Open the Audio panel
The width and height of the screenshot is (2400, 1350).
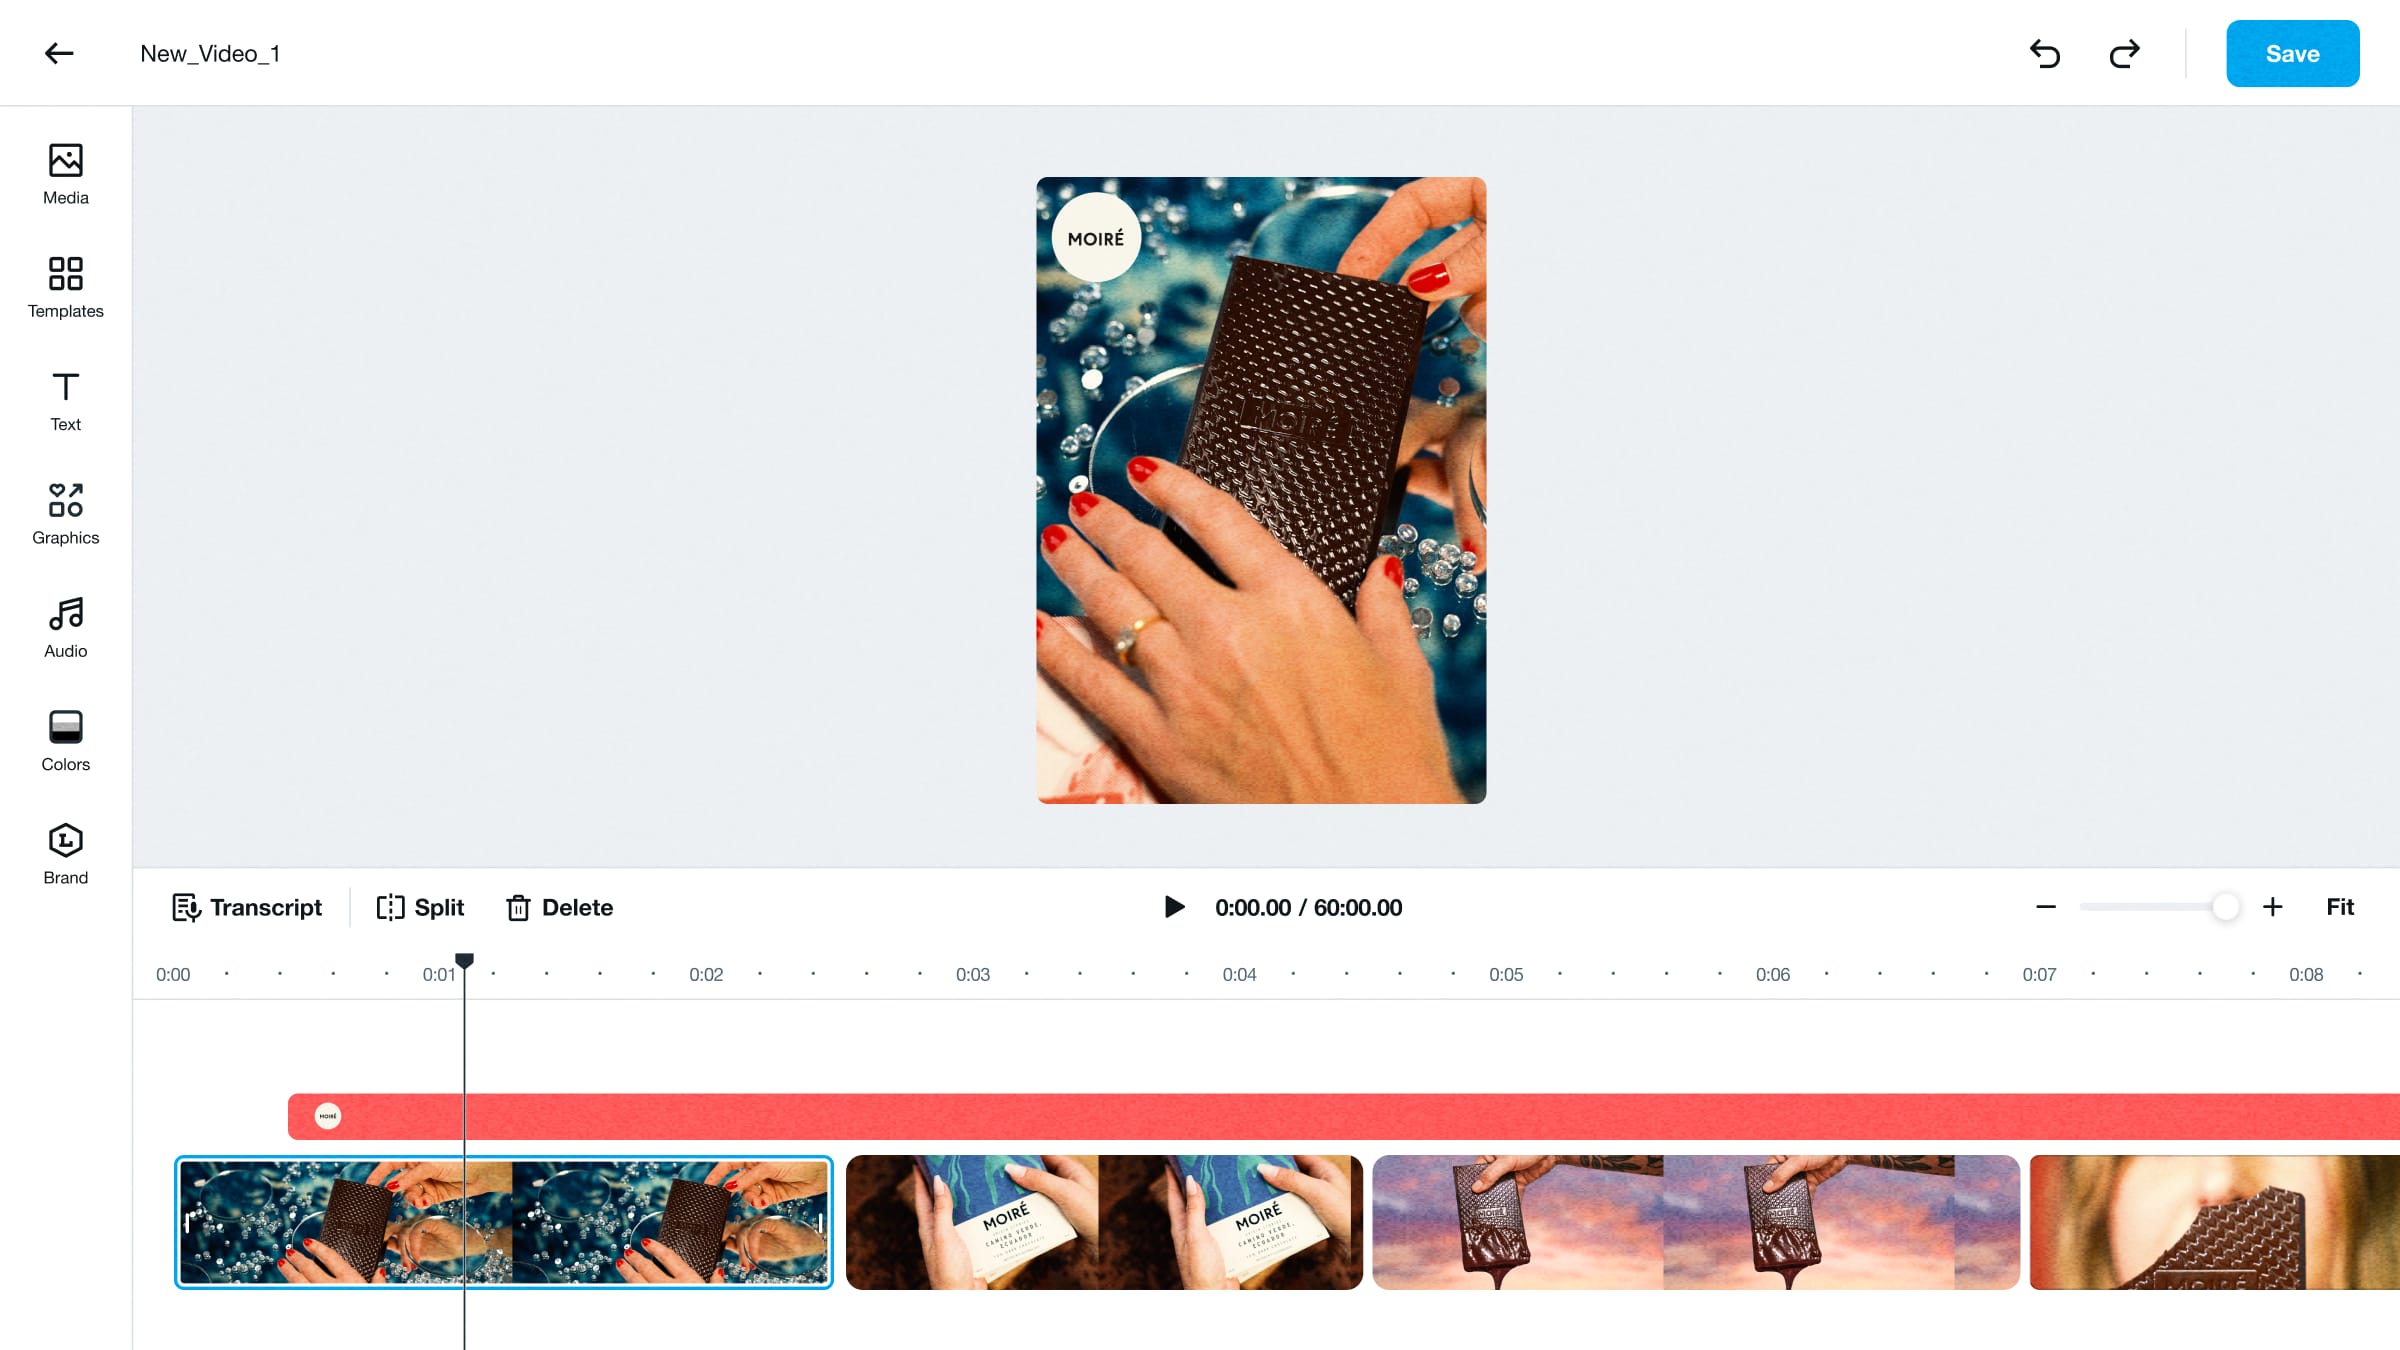(x=64, y=626)
